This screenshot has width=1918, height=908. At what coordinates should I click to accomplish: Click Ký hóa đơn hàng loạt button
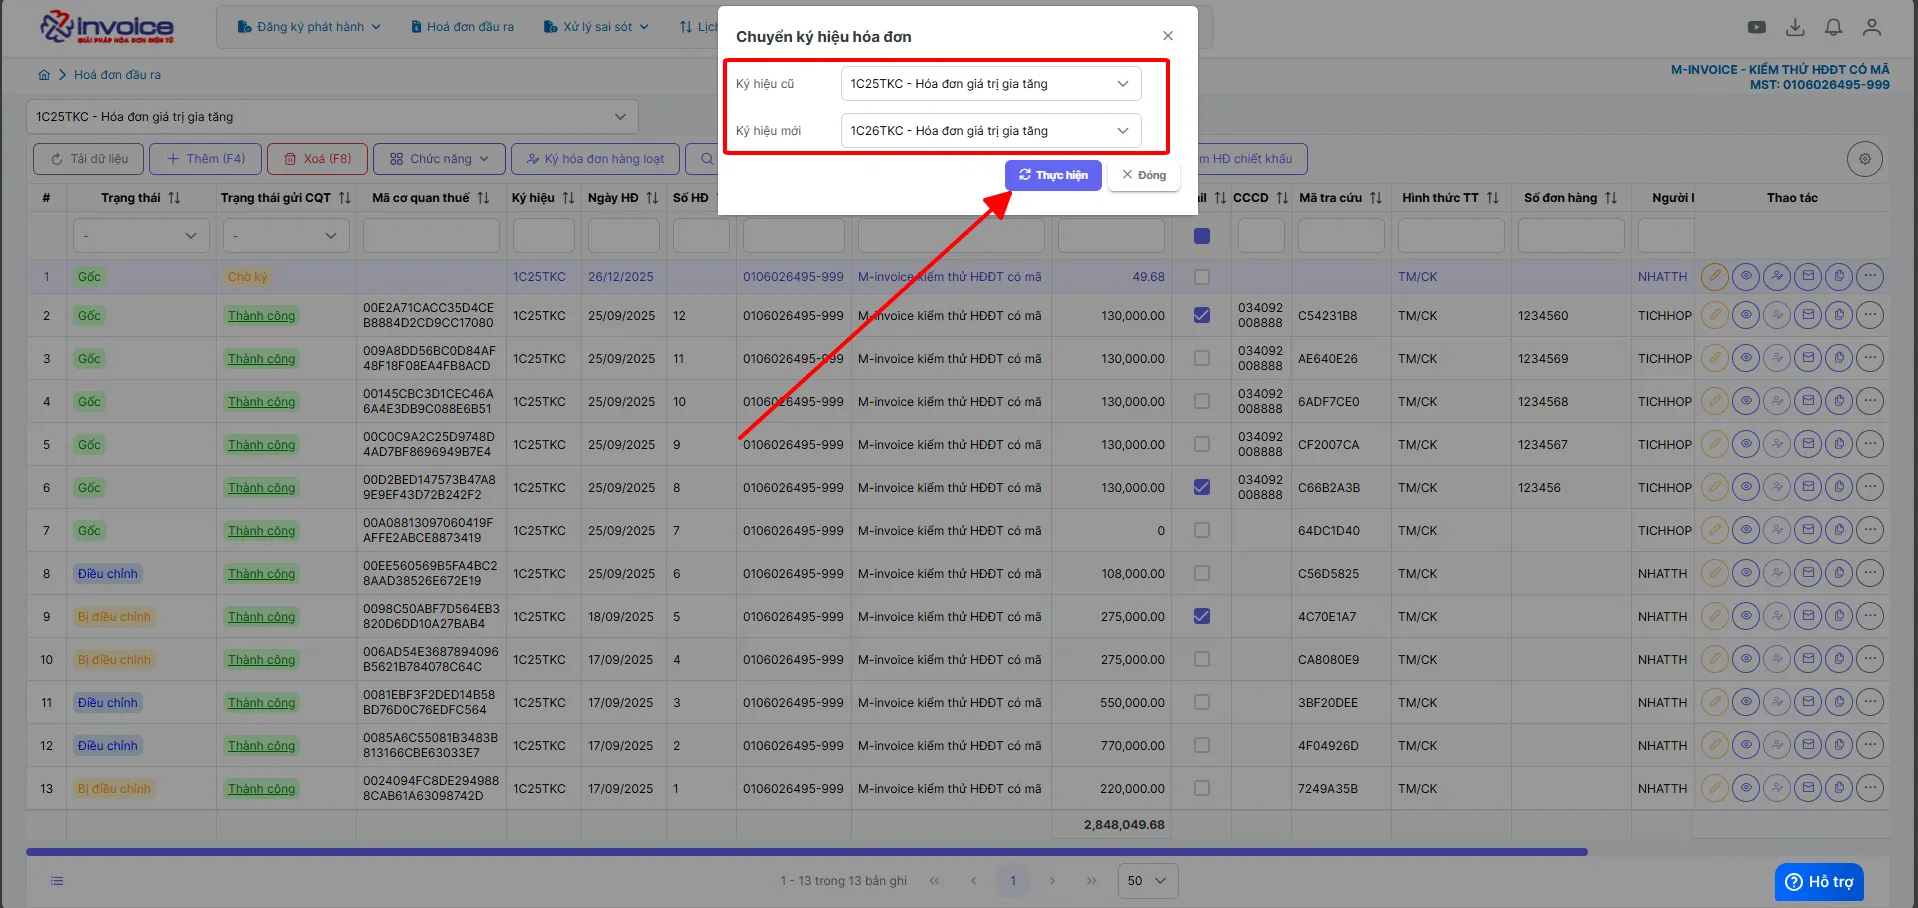coord(595,159)
